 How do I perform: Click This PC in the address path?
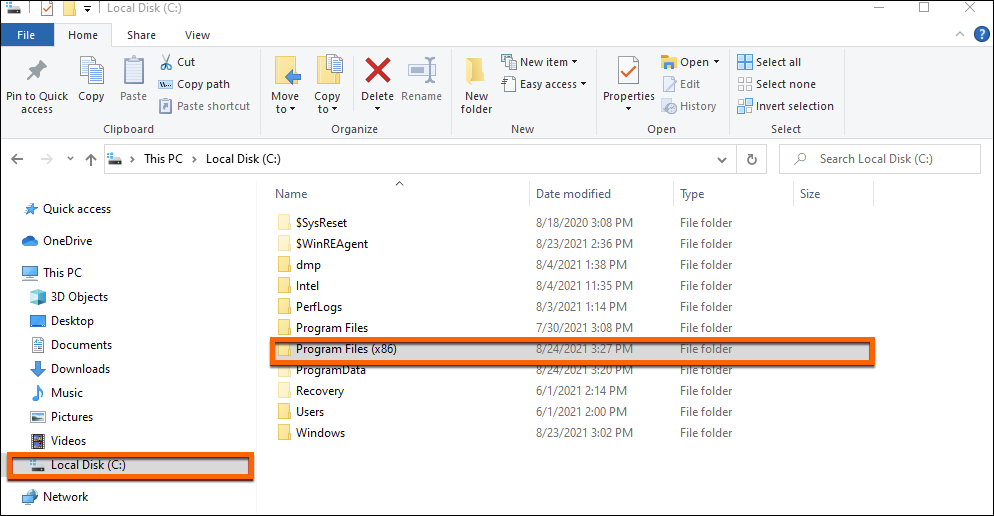point(163,159)
